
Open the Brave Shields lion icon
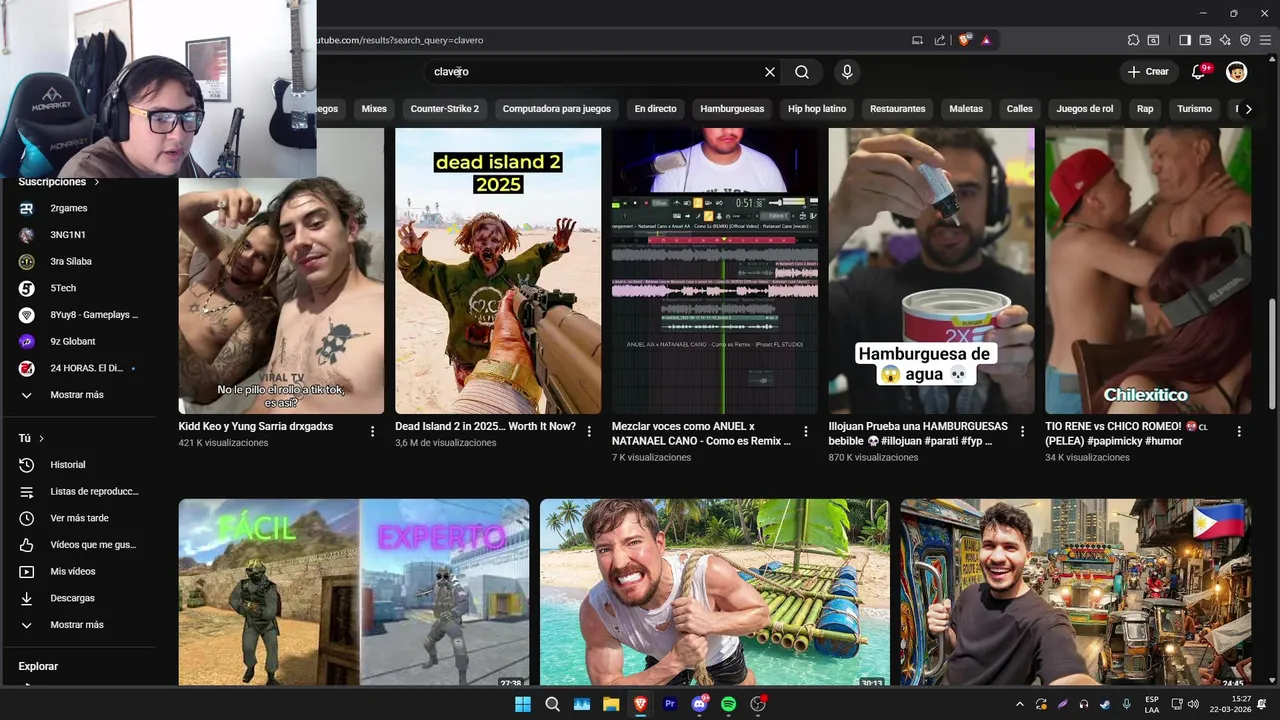(965, 40)
